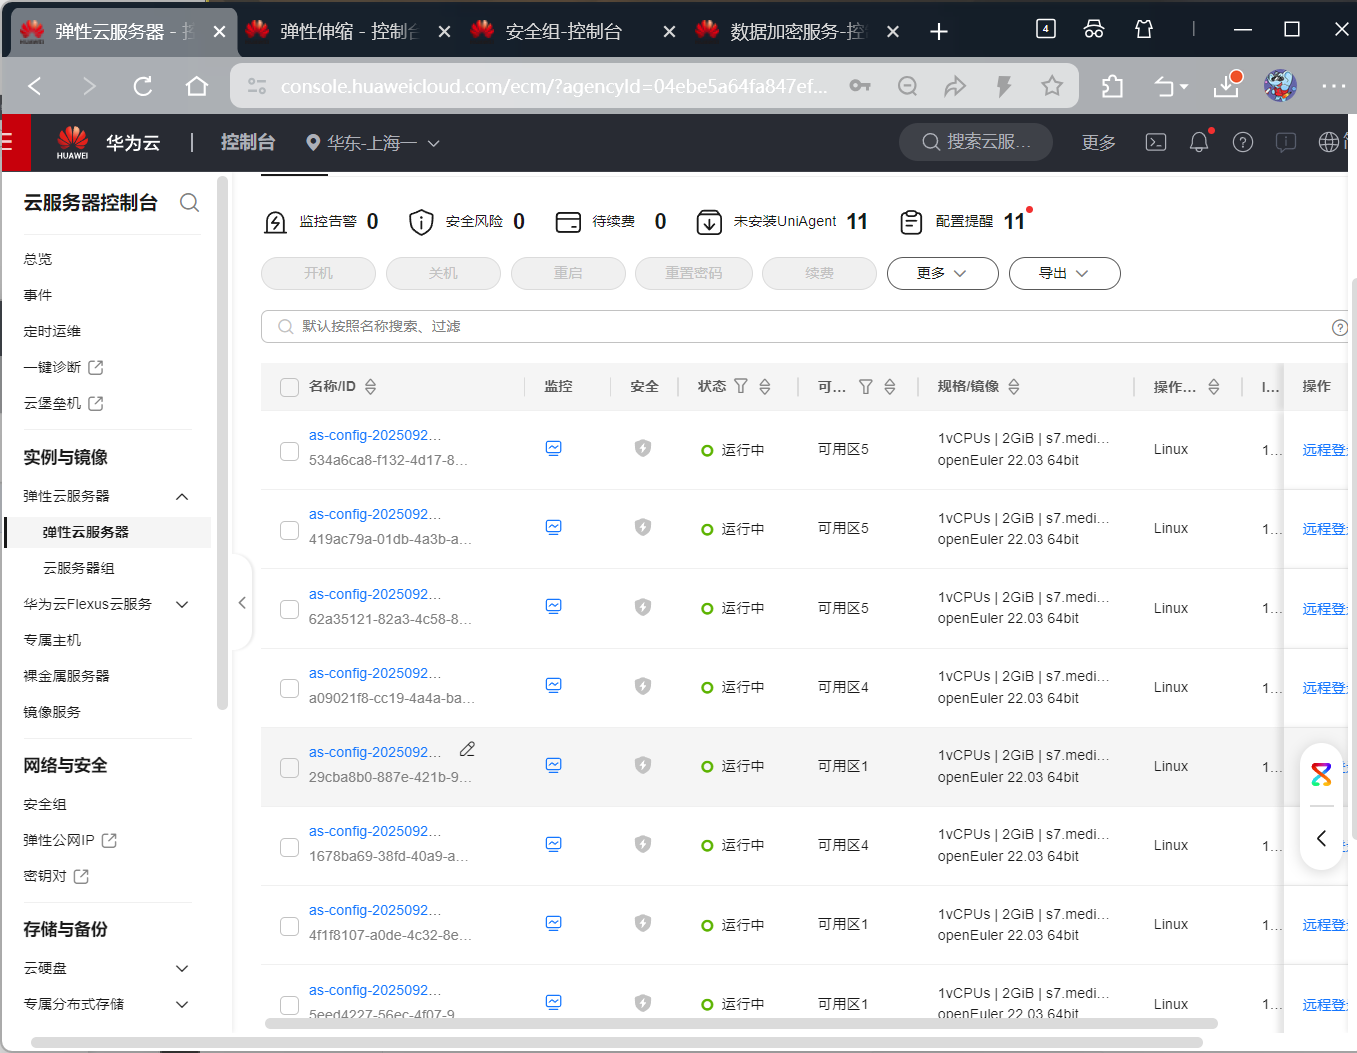The image size is (1357, 1053).
Task: Click the language globe icon in header
Action: tap(1329, 142)
